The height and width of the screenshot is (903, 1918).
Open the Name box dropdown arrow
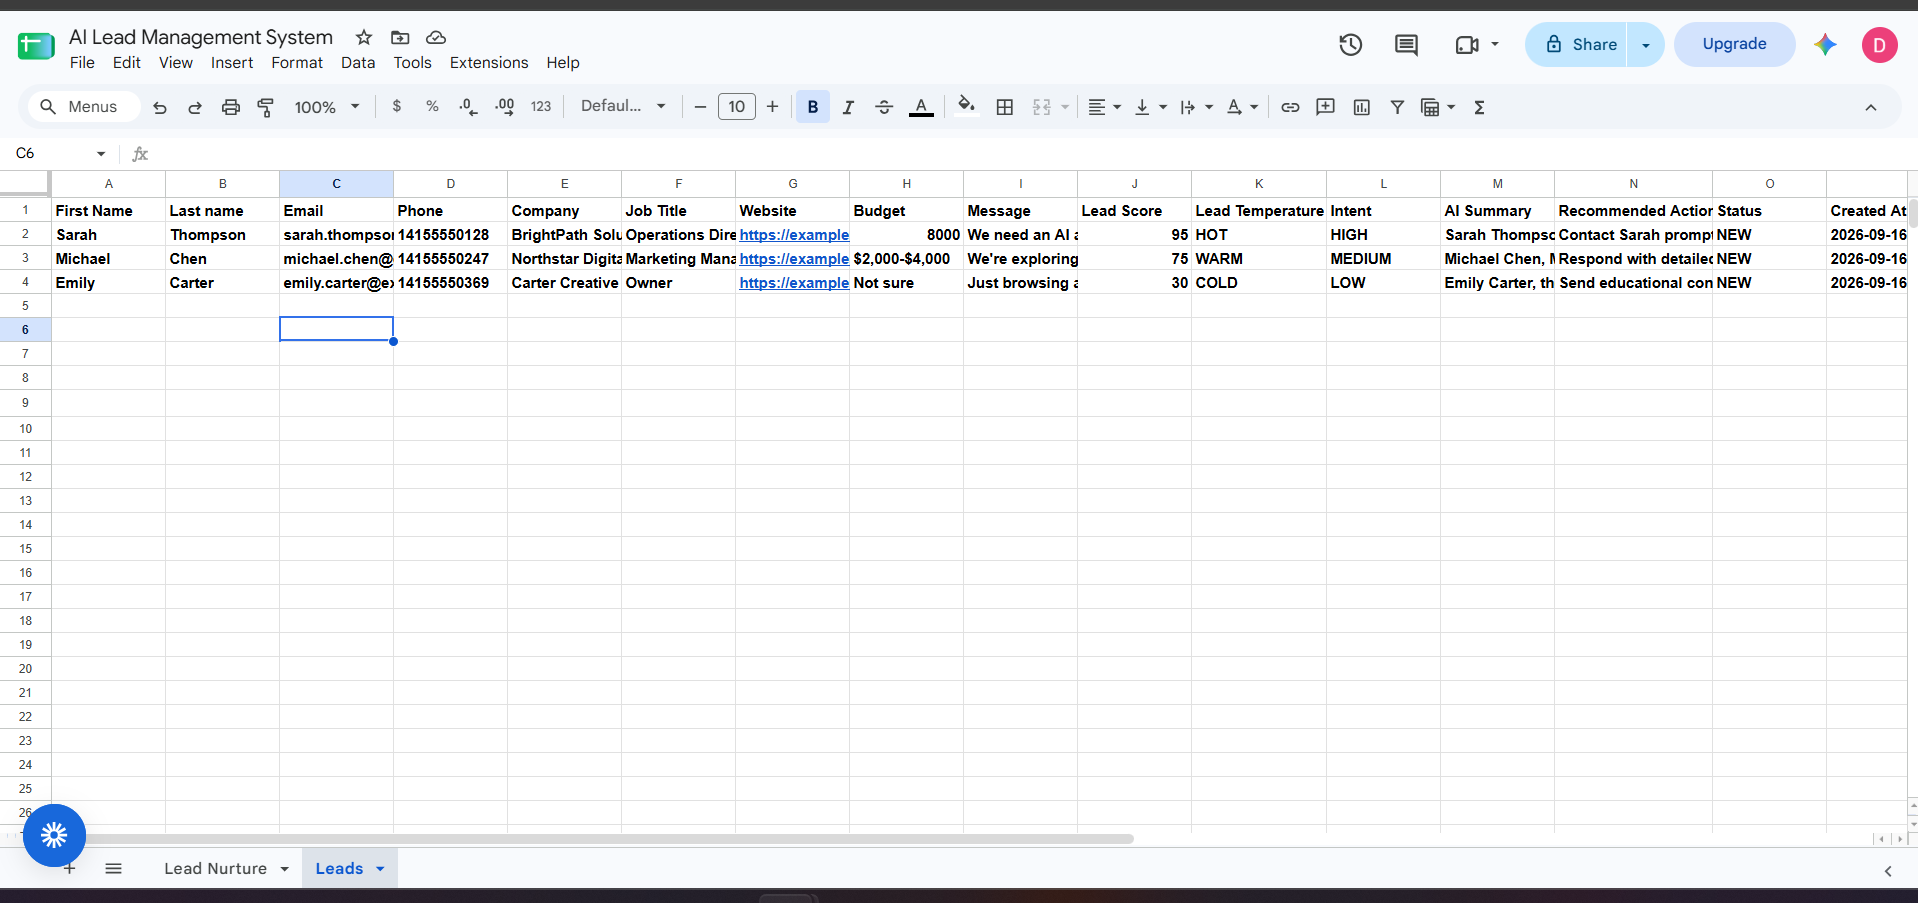point(101,153)
